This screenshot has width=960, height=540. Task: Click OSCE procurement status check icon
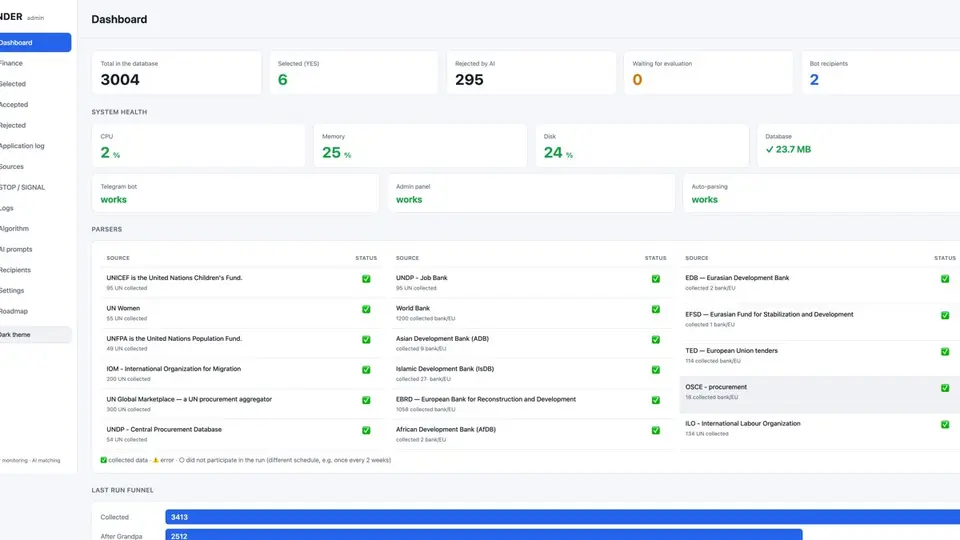(x=945, y=388)
